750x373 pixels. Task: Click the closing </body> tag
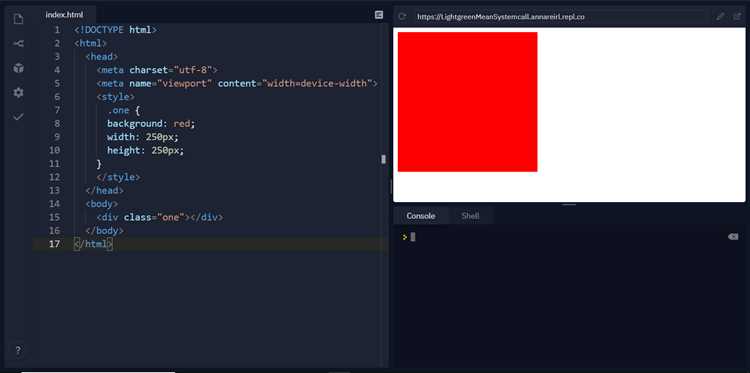tap(104, 230)
